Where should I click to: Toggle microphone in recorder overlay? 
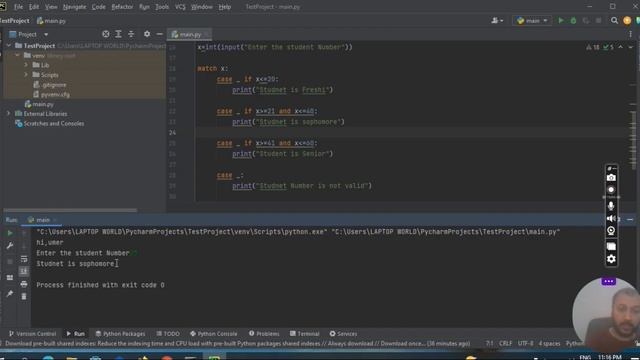pyautogui.click(x=611, y=206)
